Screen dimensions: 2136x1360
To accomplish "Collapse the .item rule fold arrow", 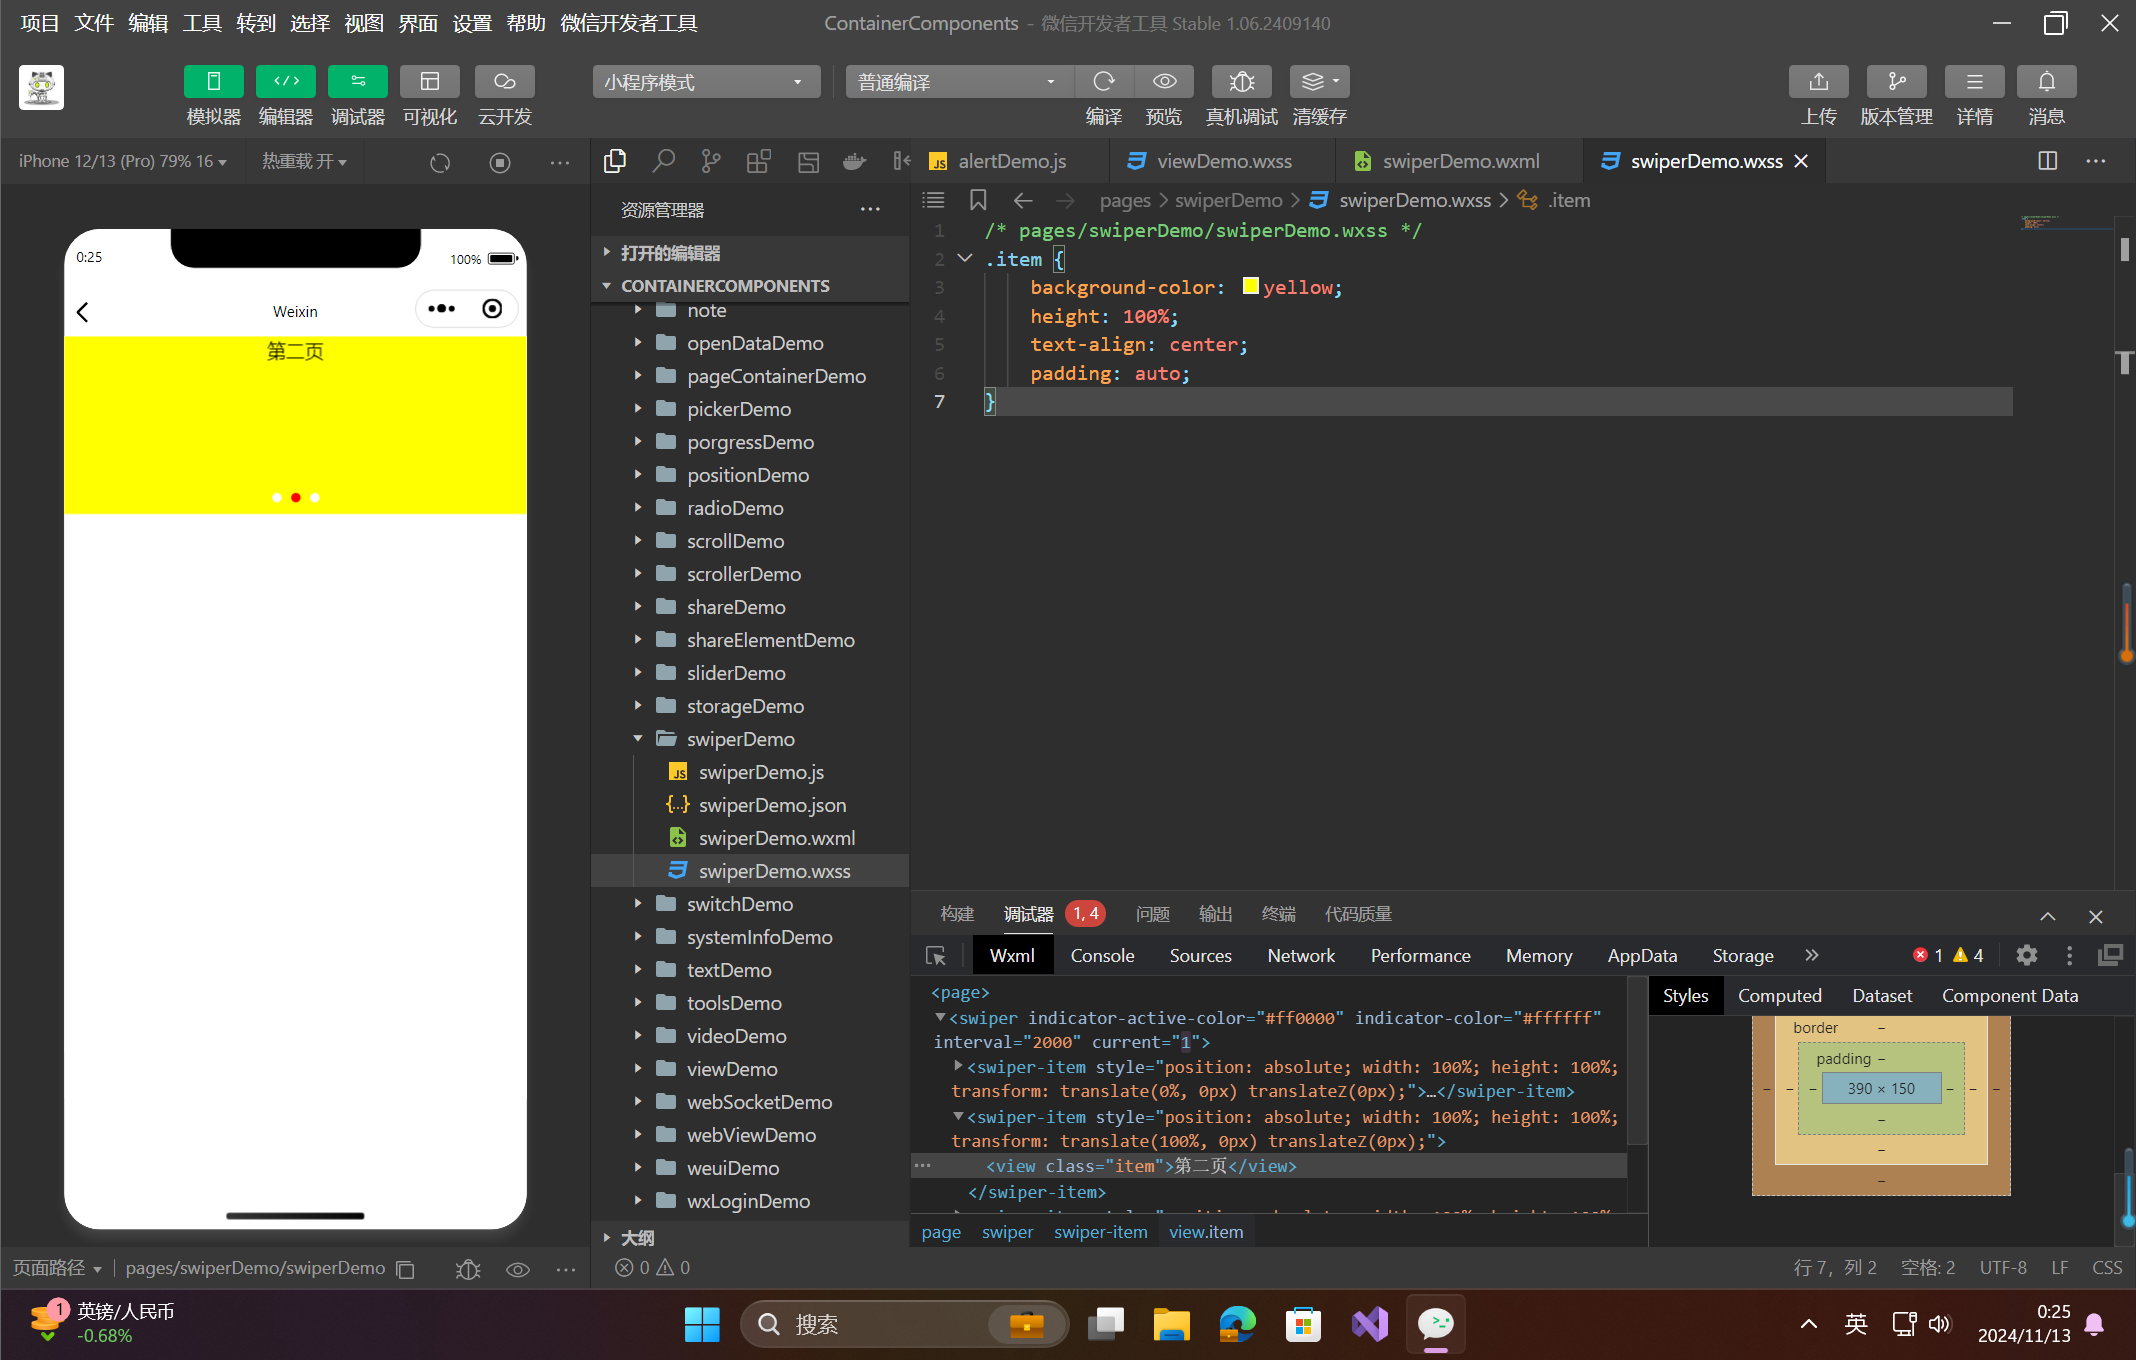I will tap(965, 258).
